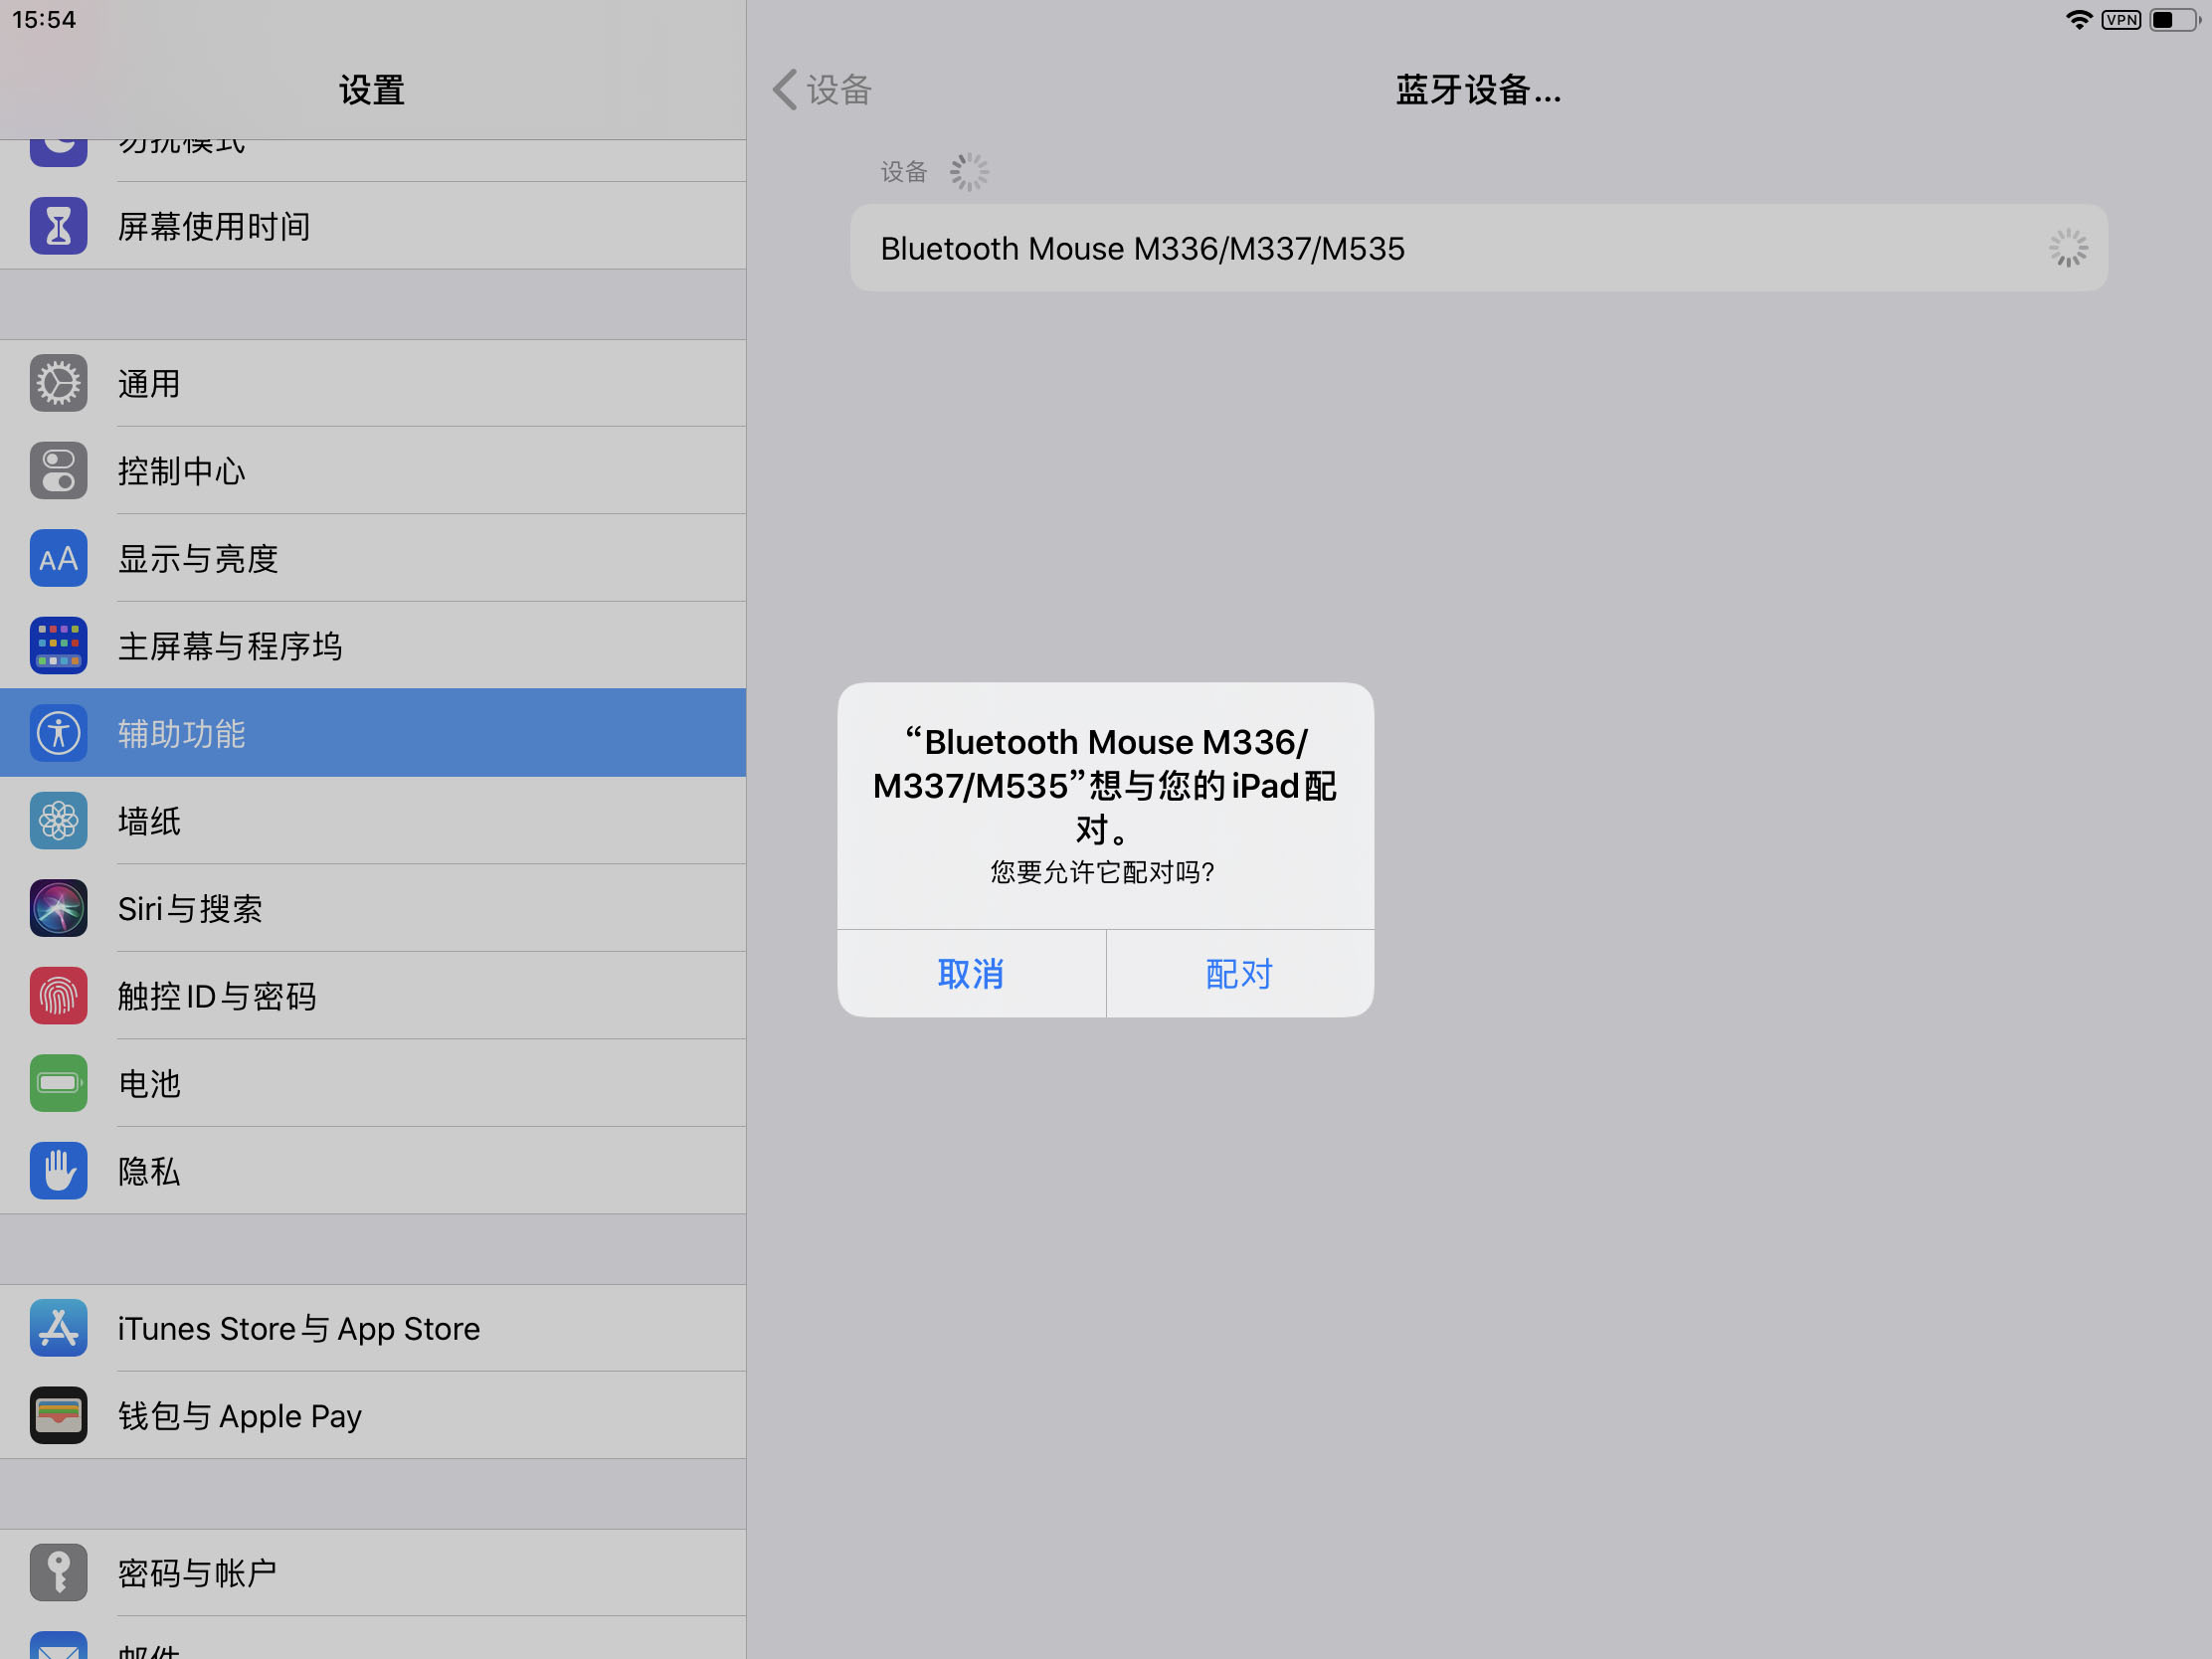Select the 辅助功能 accessibility icon
The width and height of the screenshot is (2212, 1659).
[x=57, y=732]
